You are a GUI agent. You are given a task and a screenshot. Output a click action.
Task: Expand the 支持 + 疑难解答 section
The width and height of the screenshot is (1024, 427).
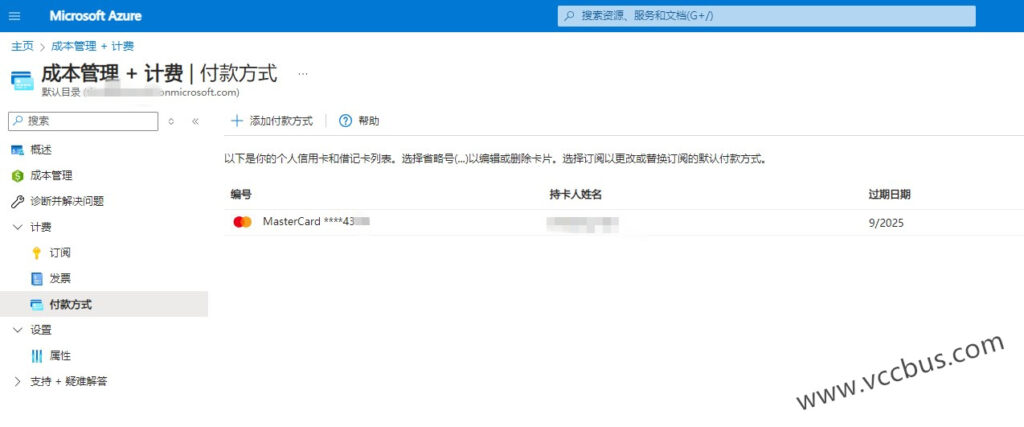click(17, 381)
